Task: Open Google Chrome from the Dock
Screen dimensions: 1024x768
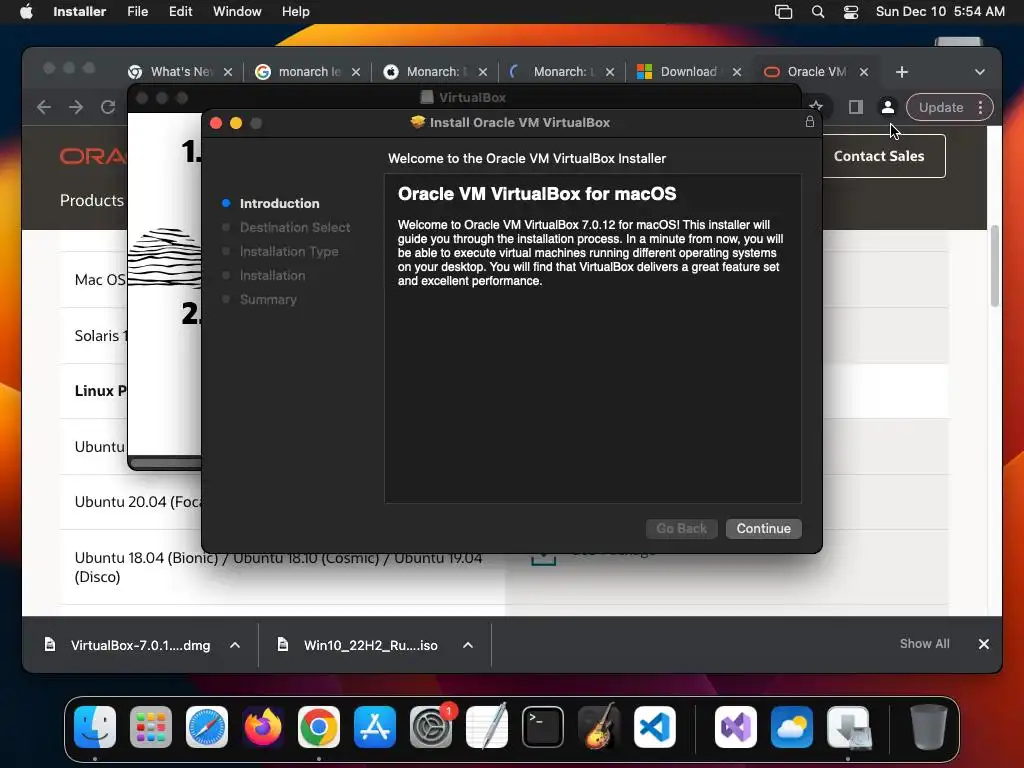Action: click(319, 727)
